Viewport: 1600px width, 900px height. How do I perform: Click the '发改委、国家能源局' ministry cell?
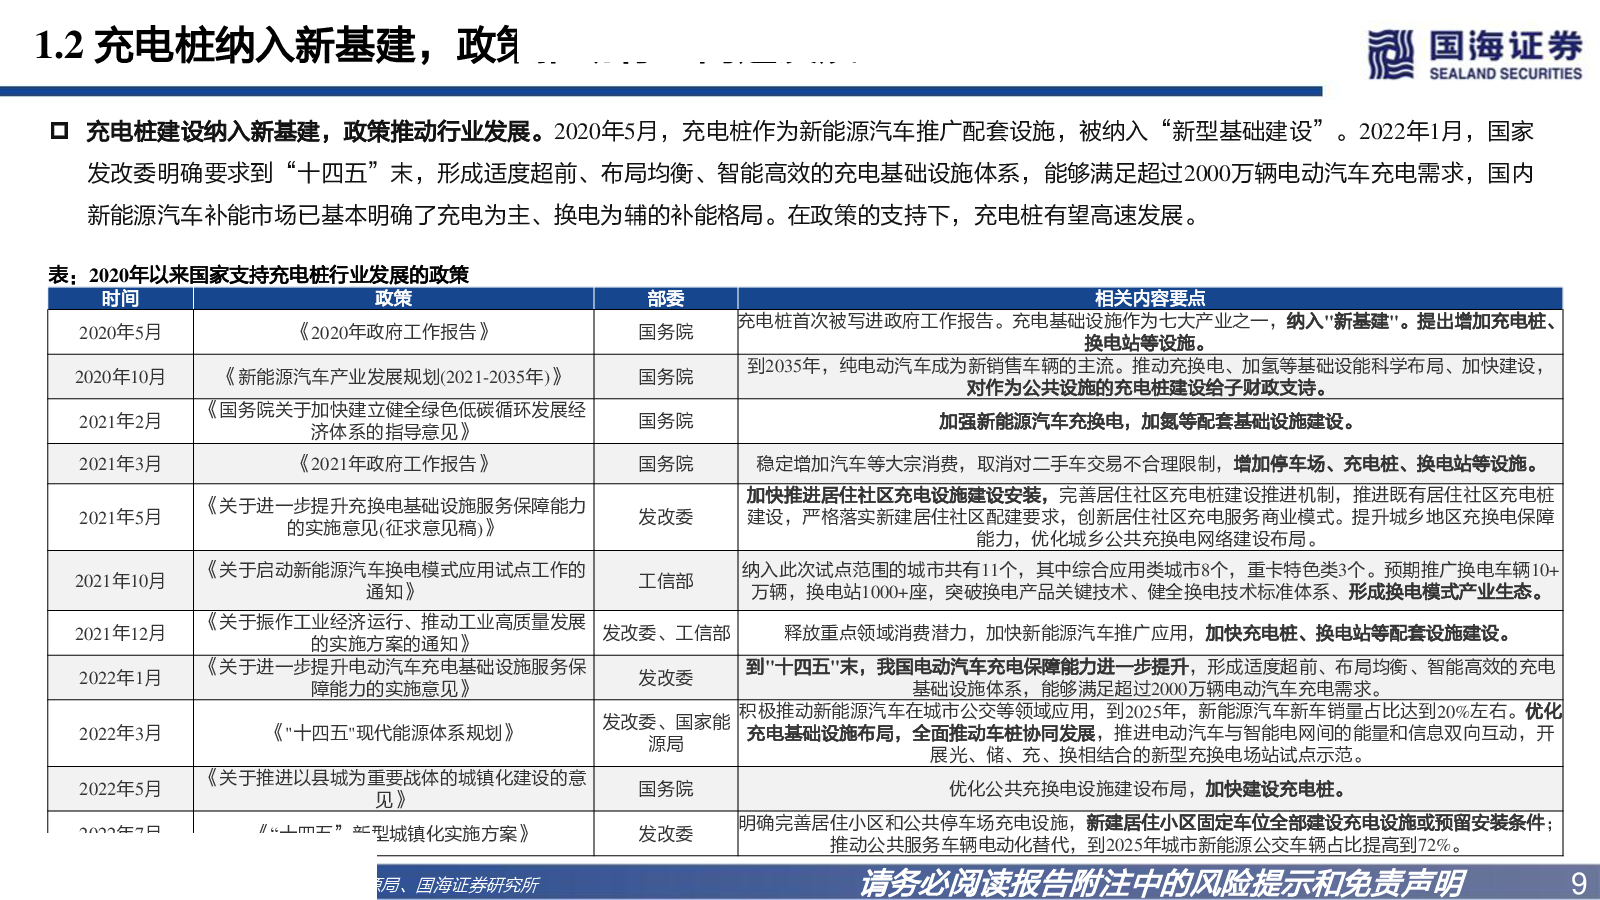point(666,733)
